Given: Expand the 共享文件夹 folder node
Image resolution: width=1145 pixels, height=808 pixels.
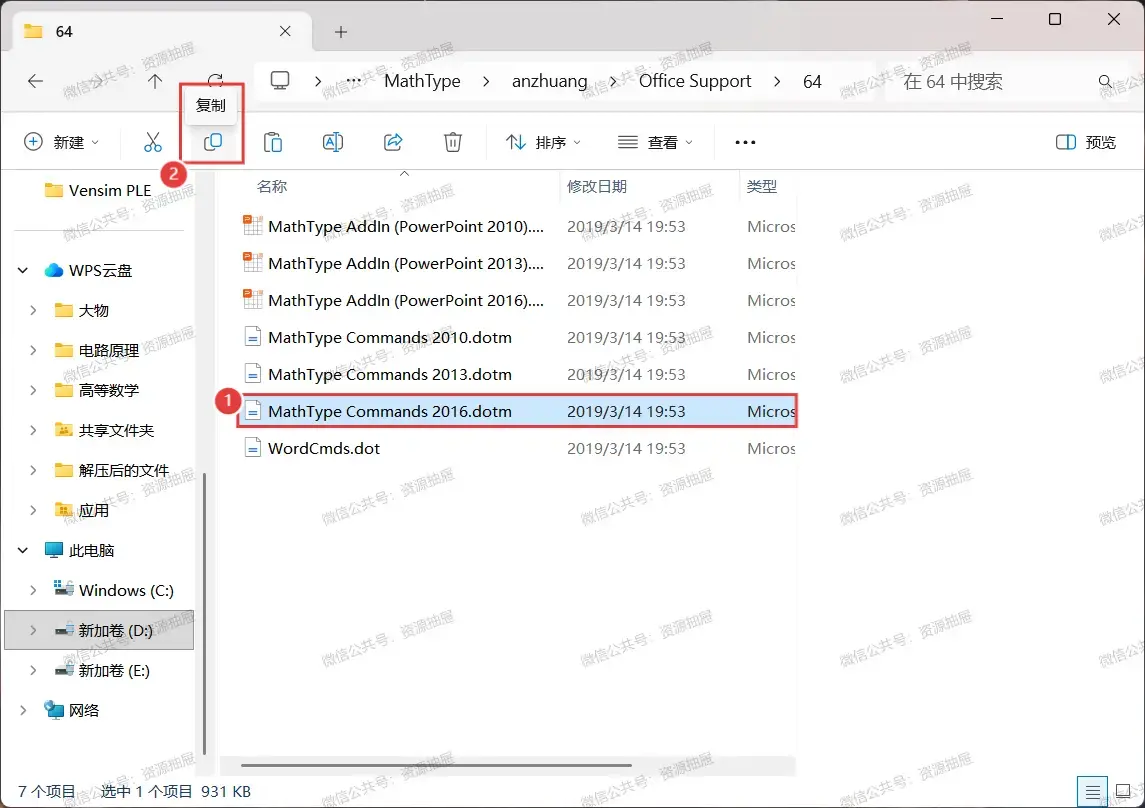Looking at the screenshot, I should tap(33, 430).
